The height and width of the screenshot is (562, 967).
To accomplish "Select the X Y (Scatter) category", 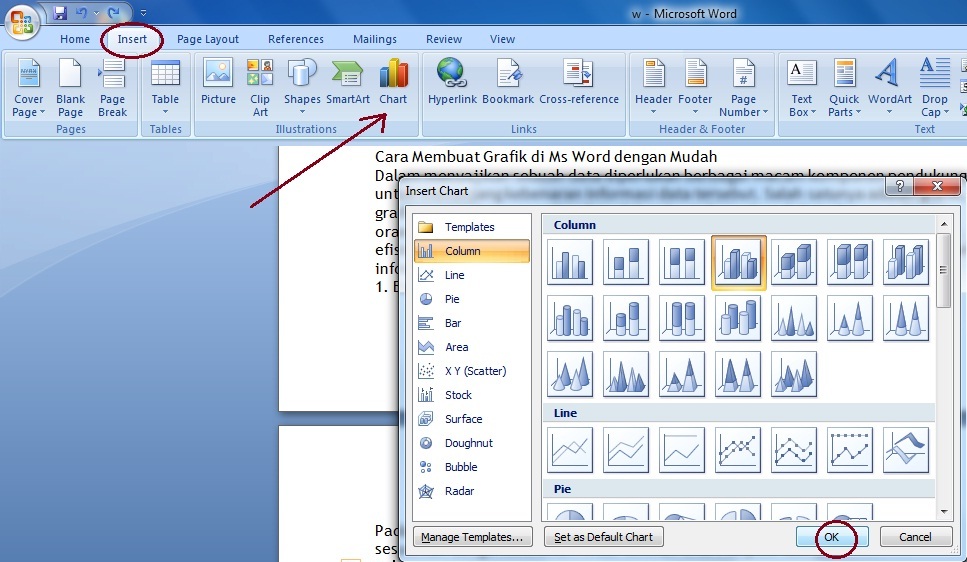I will (472, 371).
